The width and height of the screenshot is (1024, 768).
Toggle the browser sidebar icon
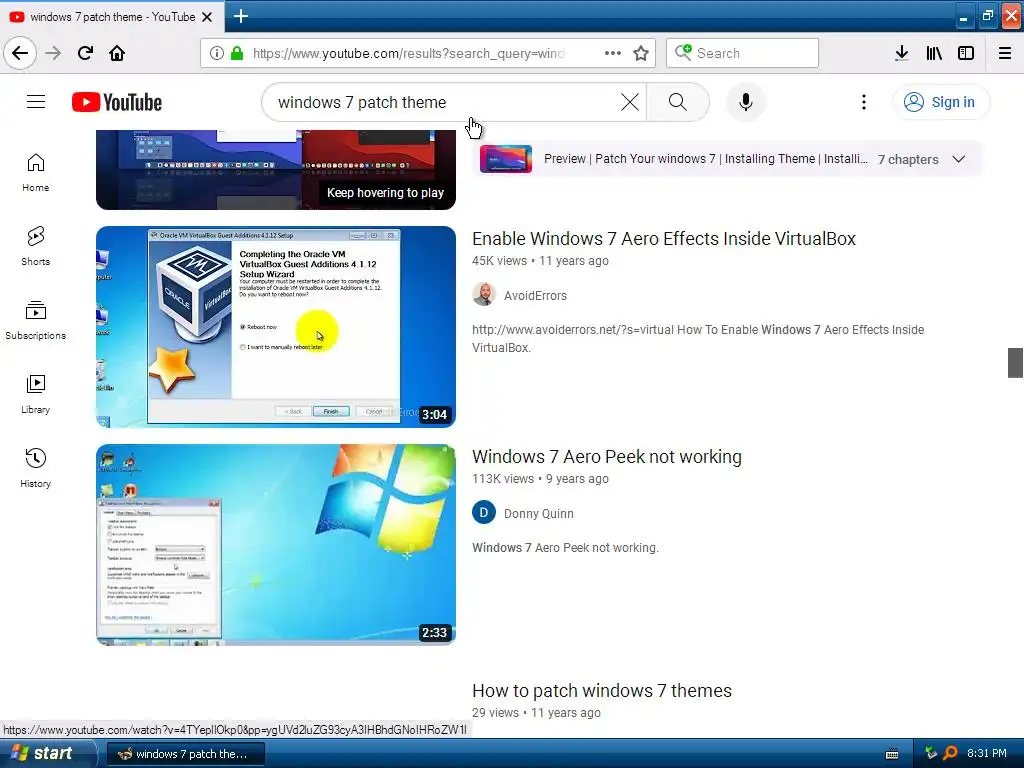[966, 53]
